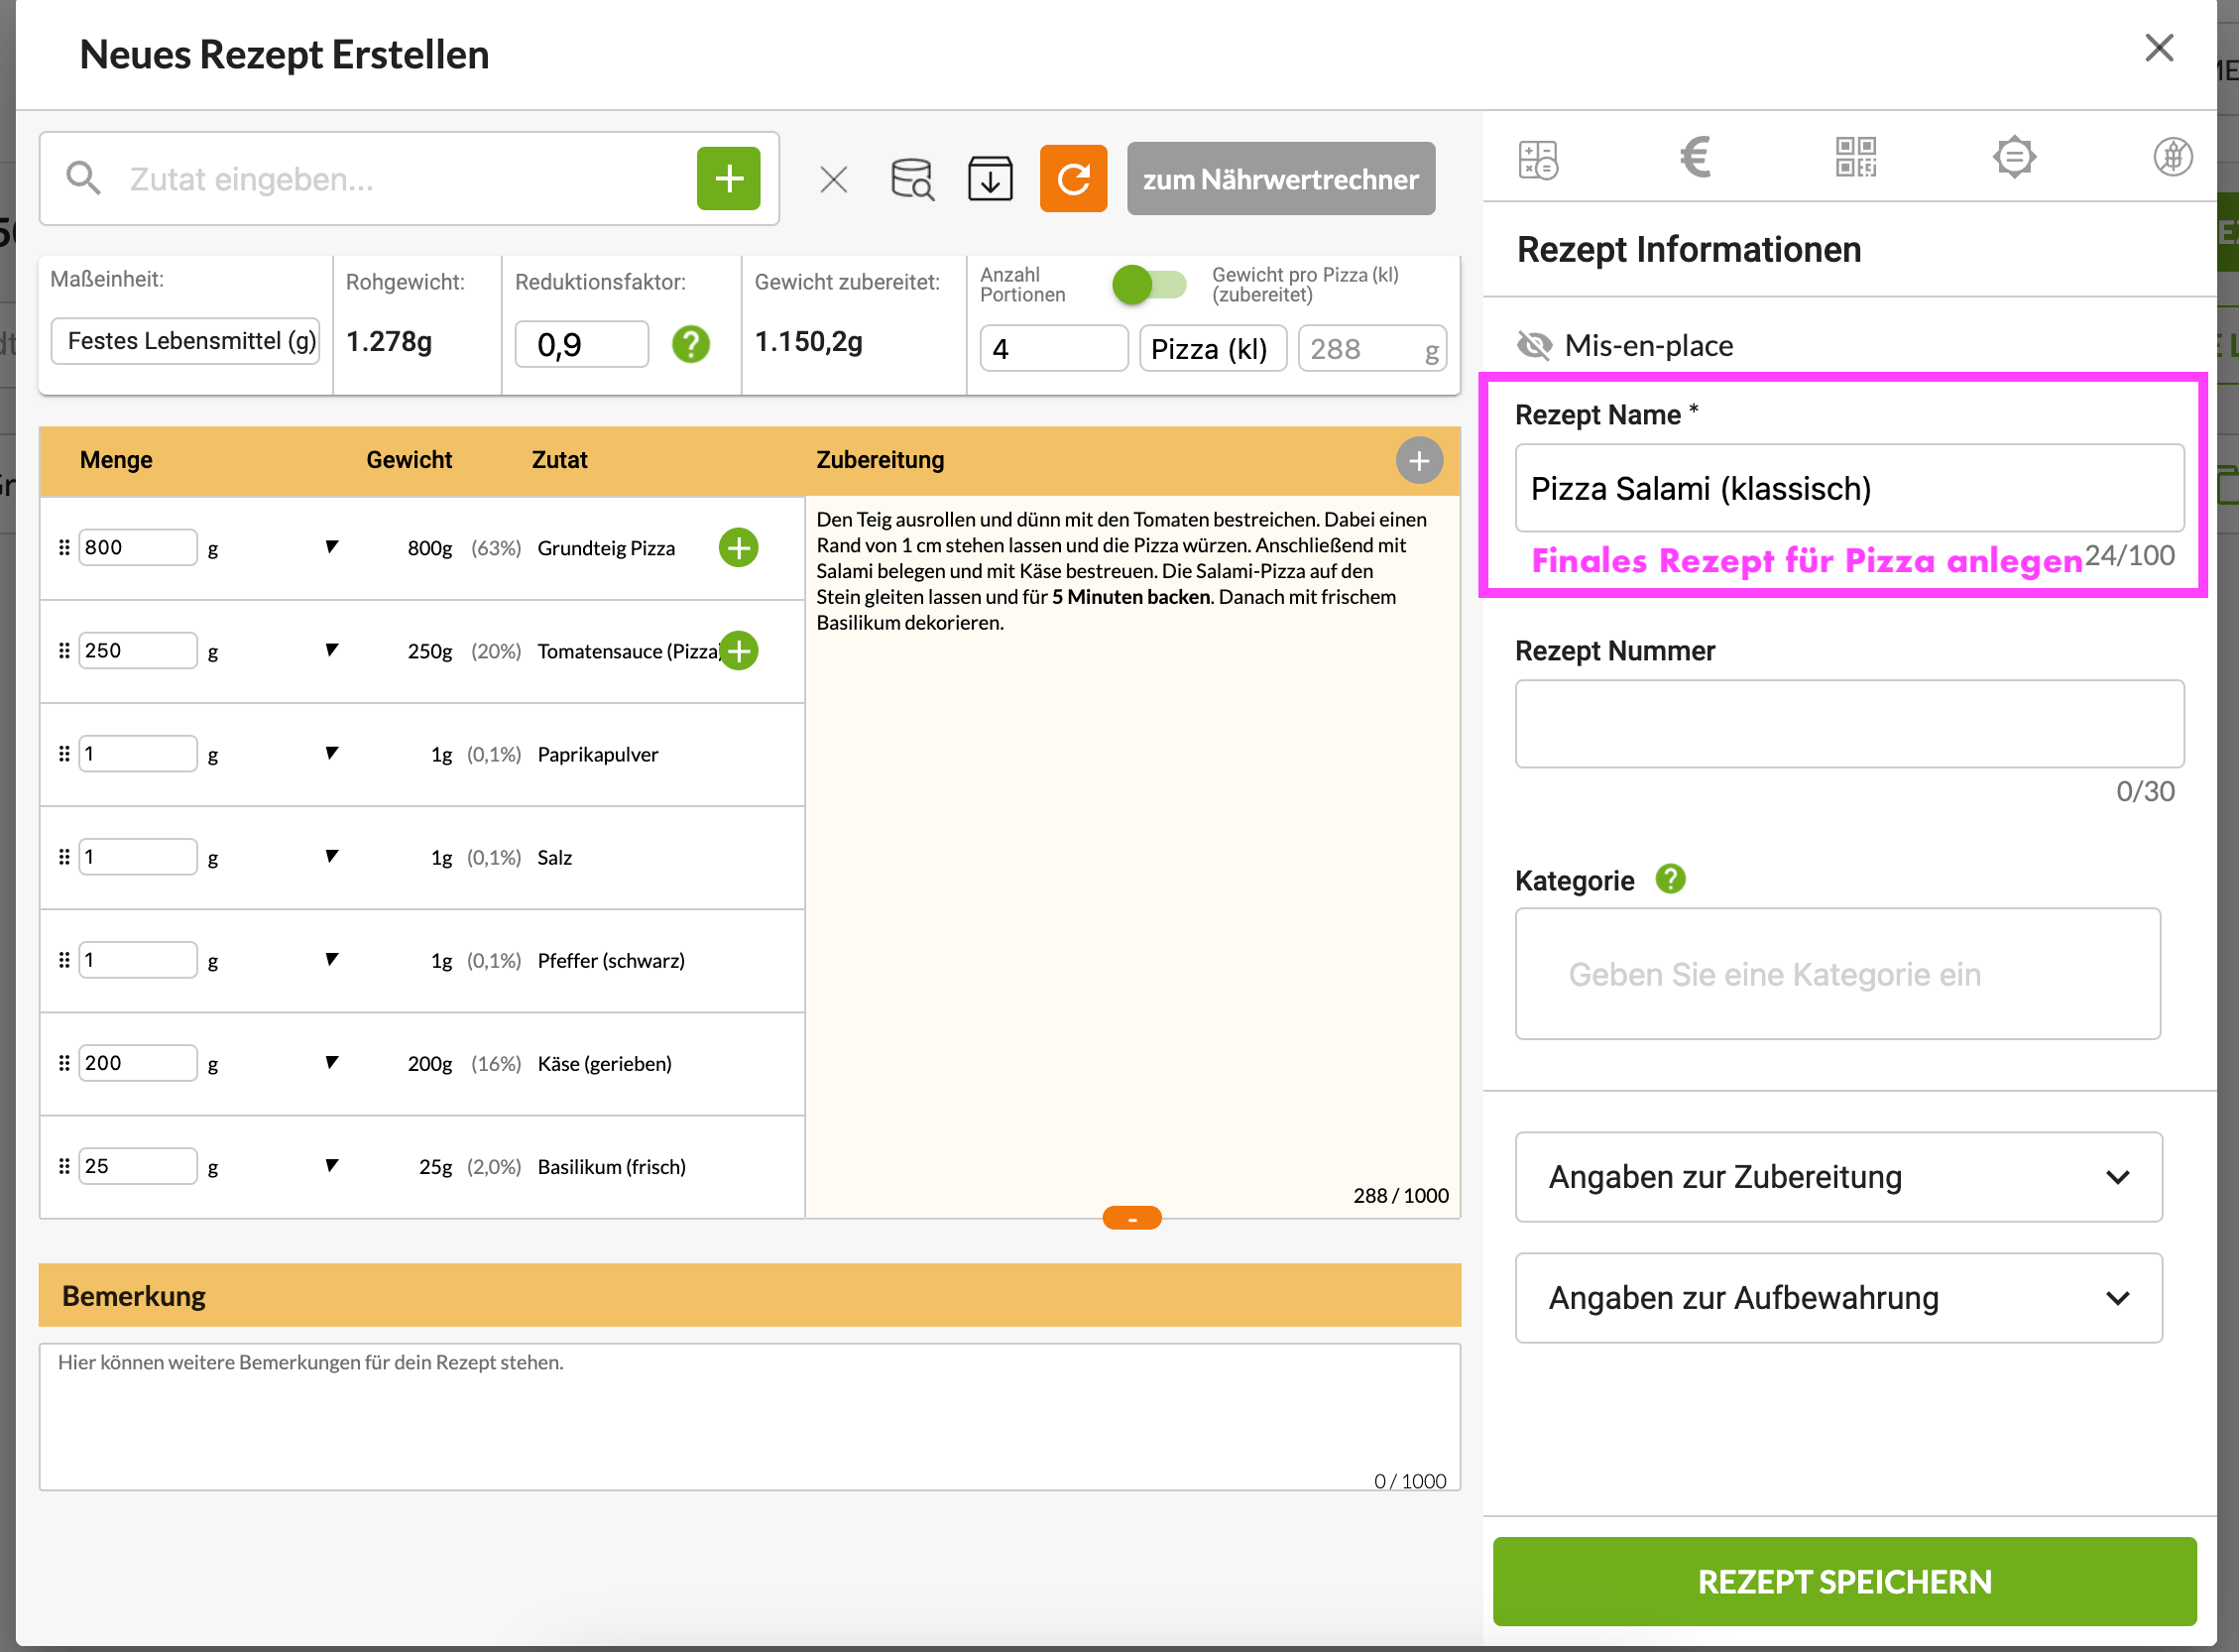2239x1652 pixels.
Task: Expand Angaben zur Zubereitung section
Action: pos(1838,1177)
